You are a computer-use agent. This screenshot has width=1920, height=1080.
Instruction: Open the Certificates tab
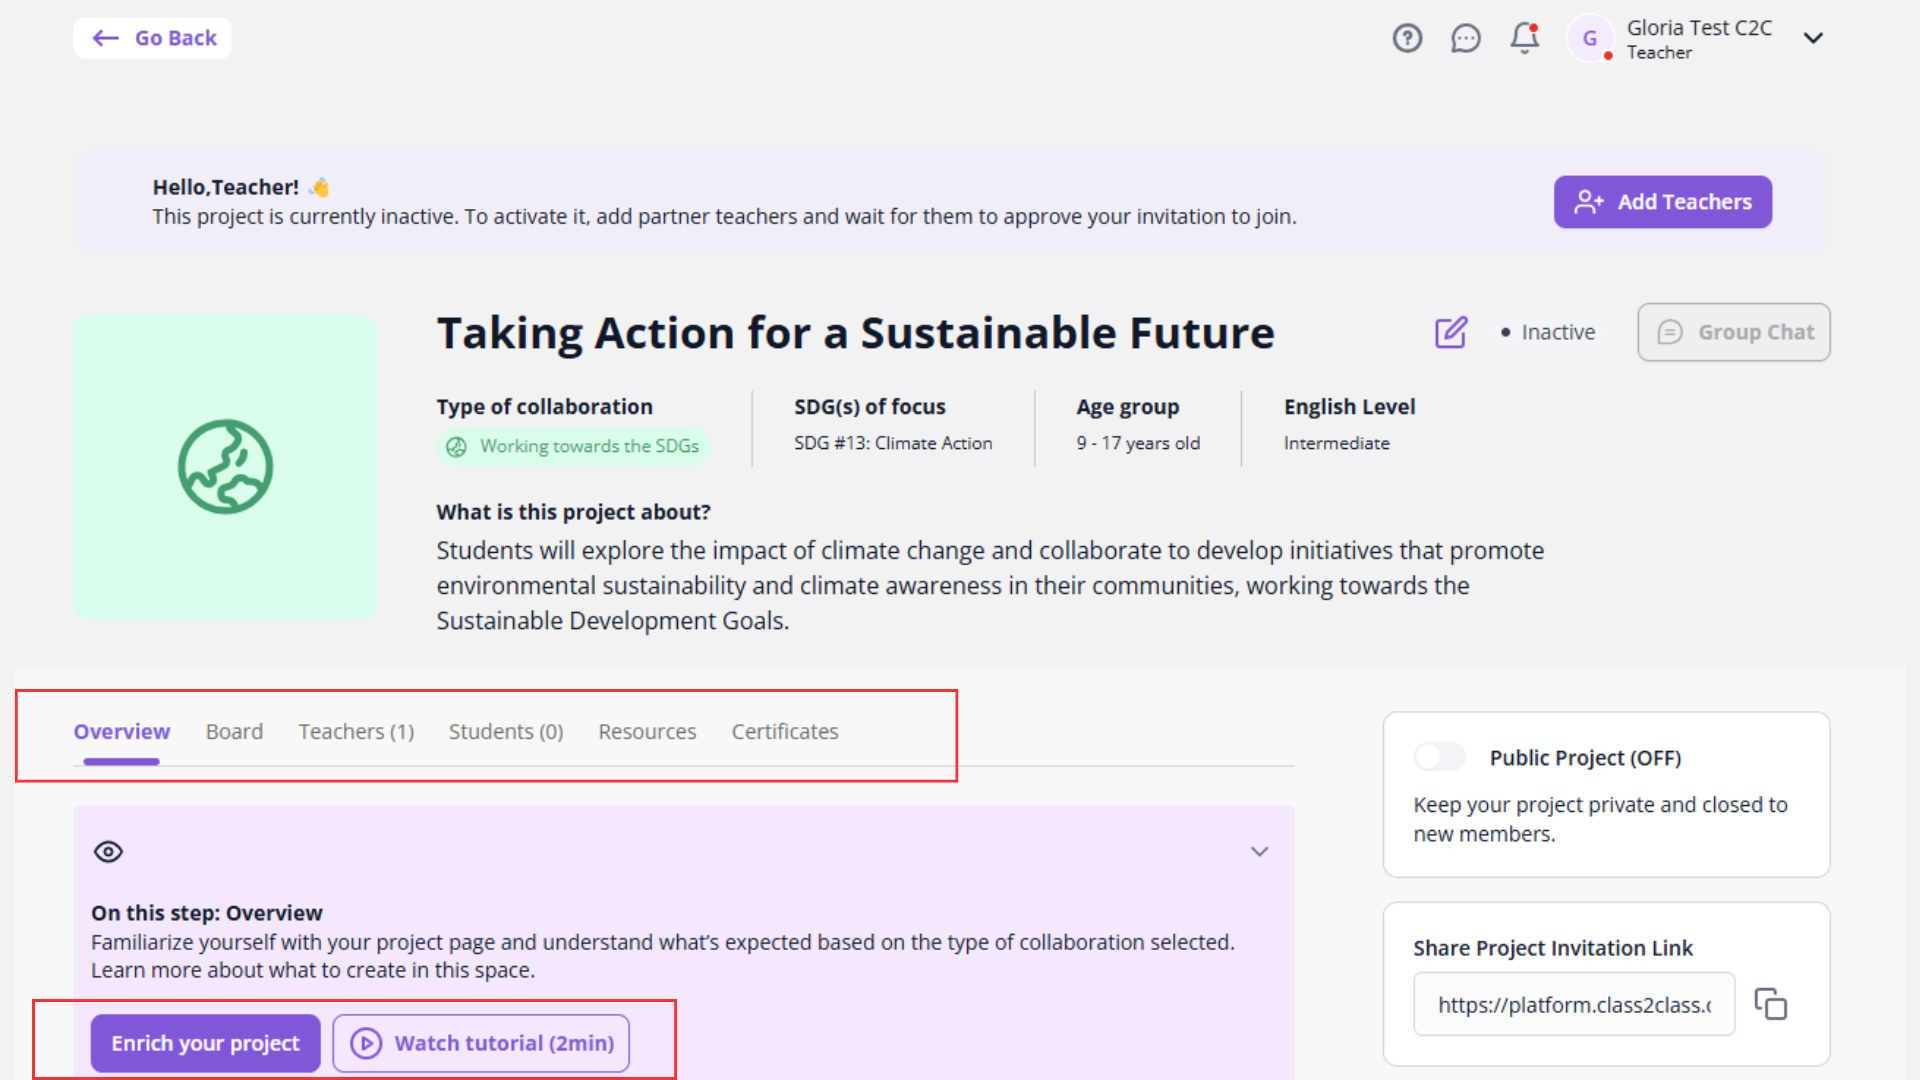pos(784,731)
